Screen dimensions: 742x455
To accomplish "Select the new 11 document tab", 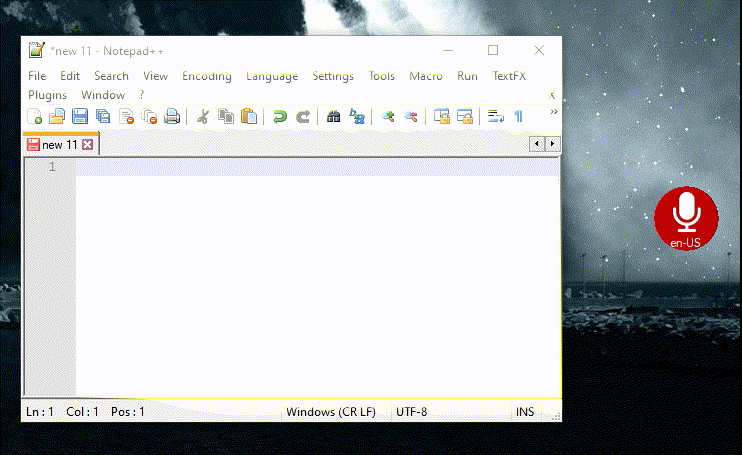I will [x=59, y=145].
